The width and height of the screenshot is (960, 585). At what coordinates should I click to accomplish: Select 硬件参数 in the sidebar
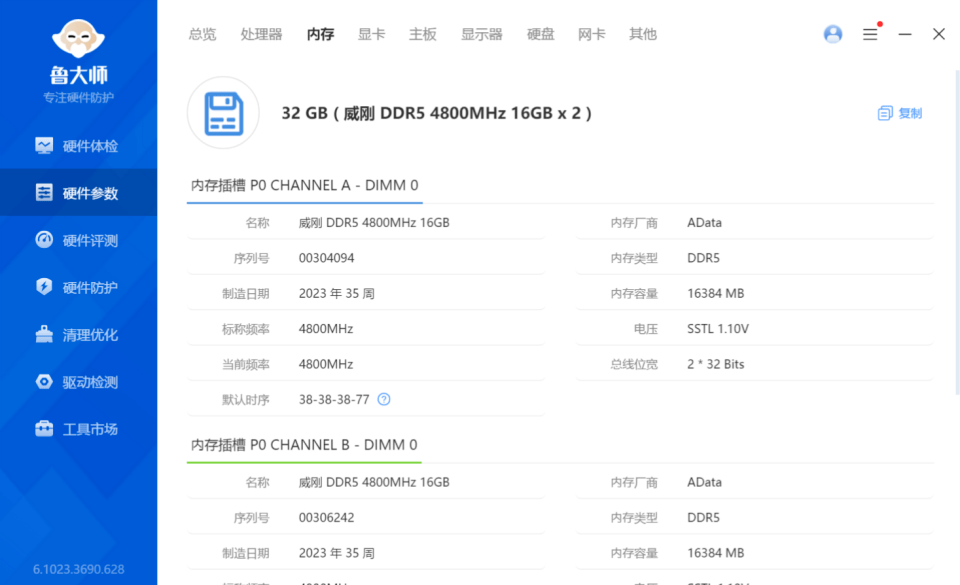click(x=78, y=192)
